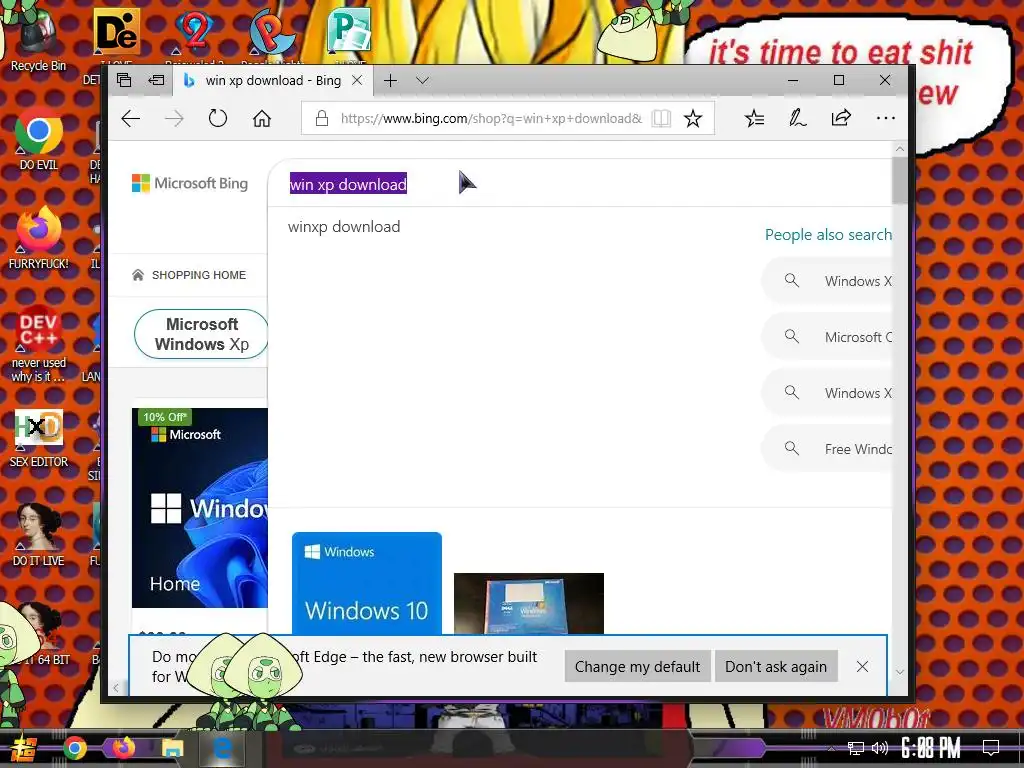The height and width of the screenshot is (768, 1024).
Task: Open the People also search heading
Action: pos(828,234)
